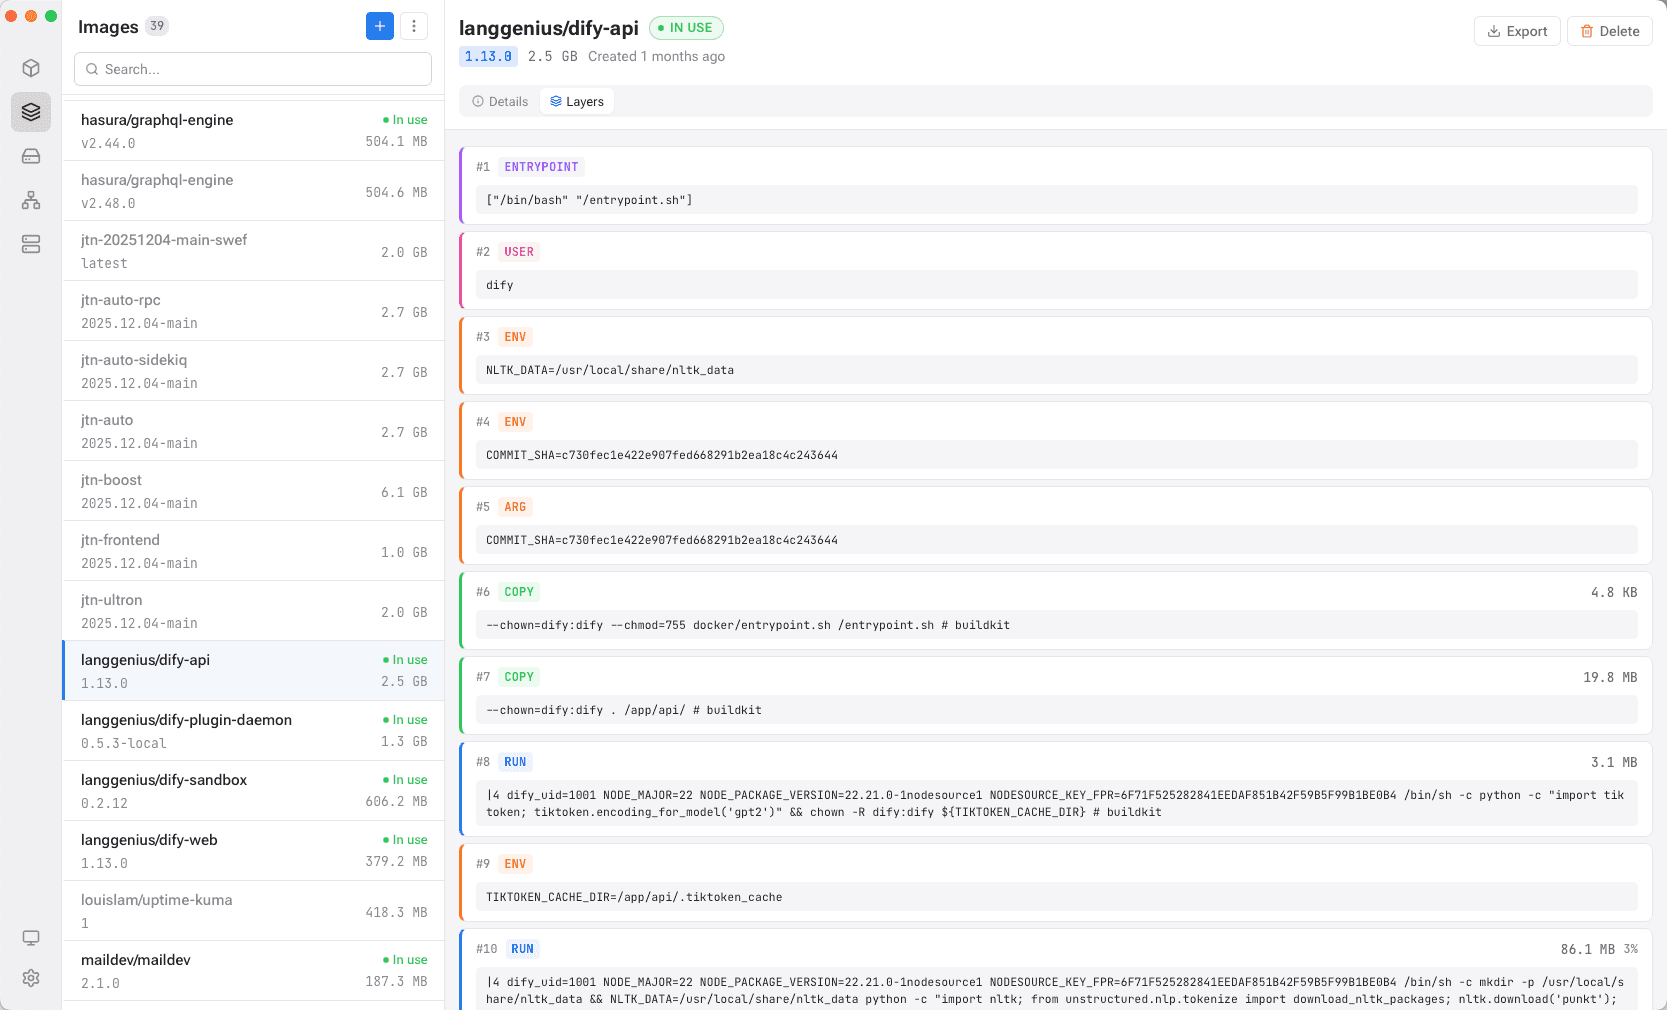Open langgenius/dify-plugin-daemon image

click(254, 731)
